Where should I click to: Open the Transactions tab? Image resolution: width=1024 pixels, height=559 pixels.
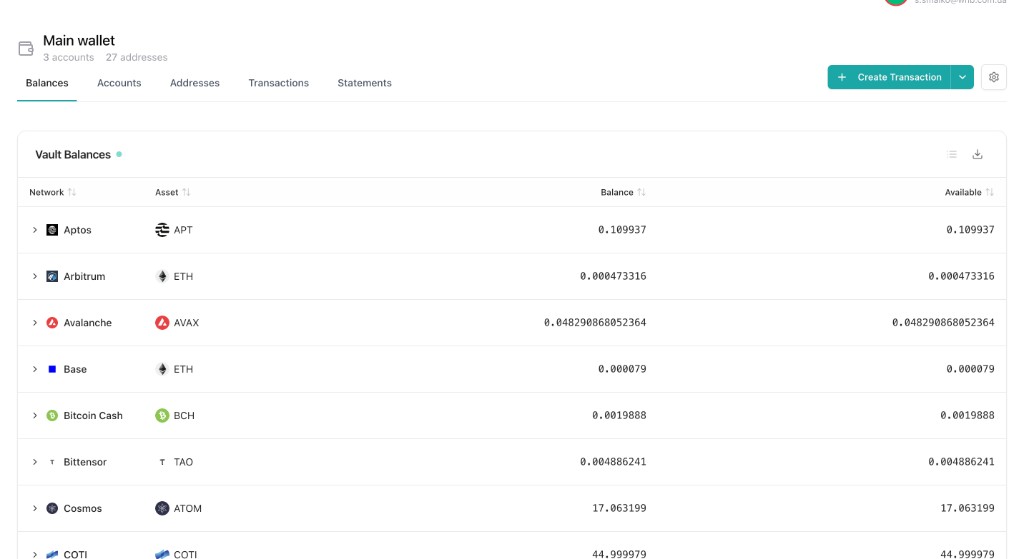pos(278,83)
